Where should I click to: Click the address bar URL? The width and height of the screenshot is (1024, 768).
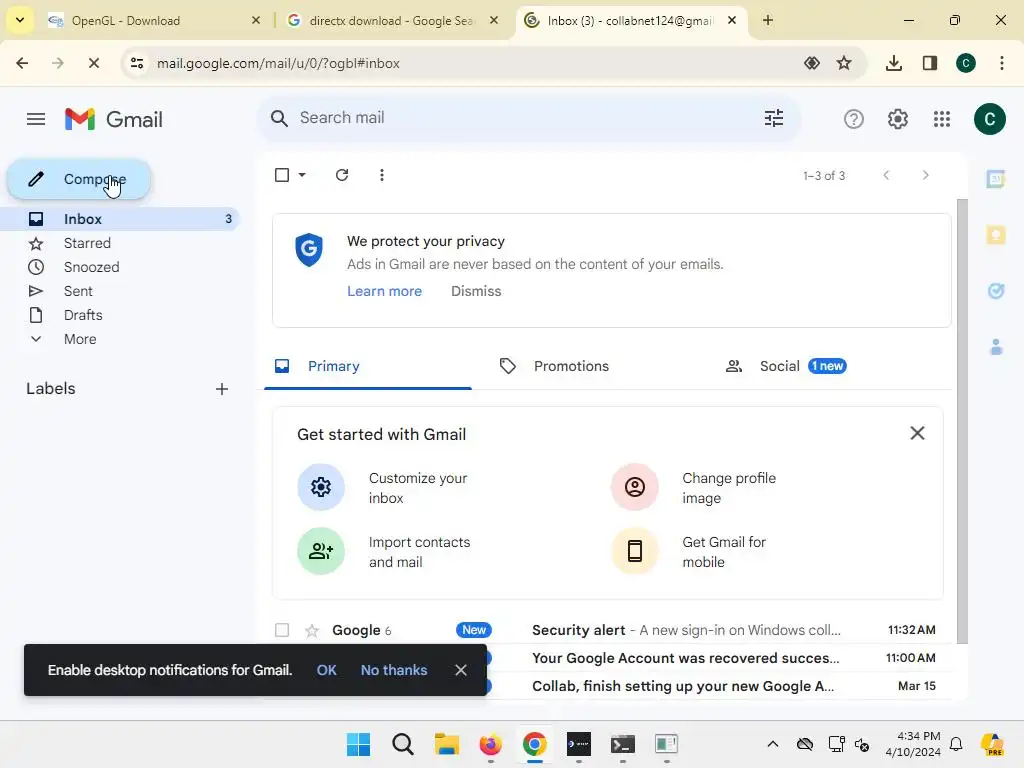[x=278, y=63]
